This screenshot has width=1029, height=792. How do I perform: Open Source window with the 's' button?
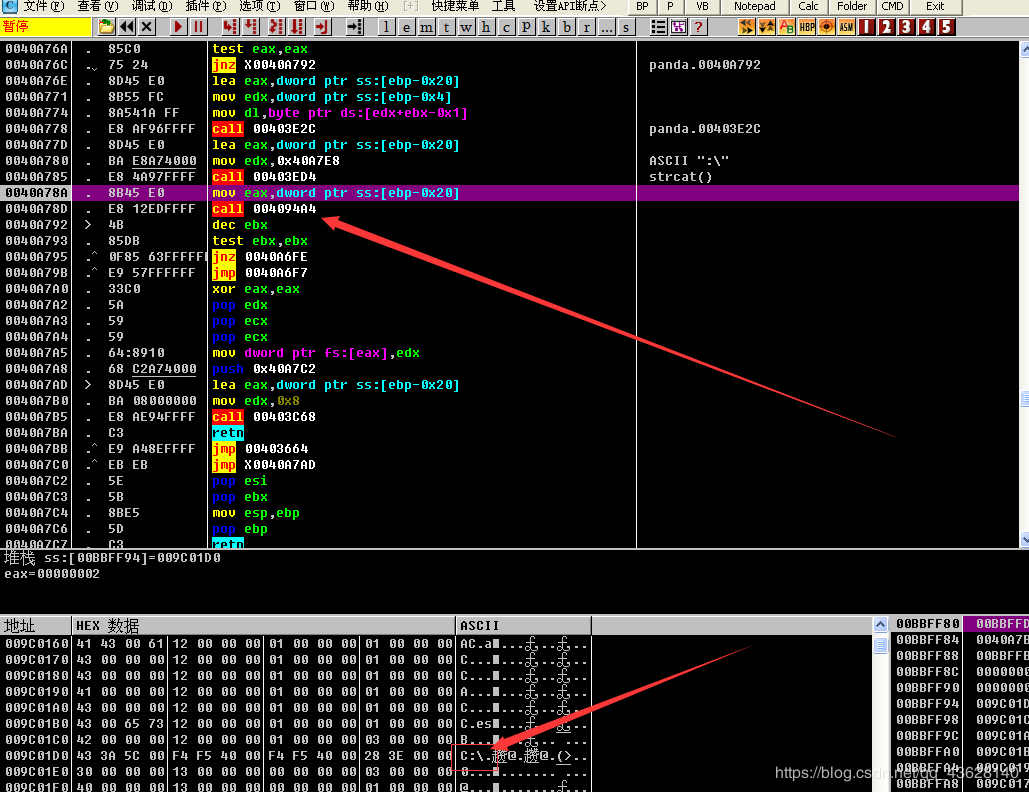(x=626, y=27)
